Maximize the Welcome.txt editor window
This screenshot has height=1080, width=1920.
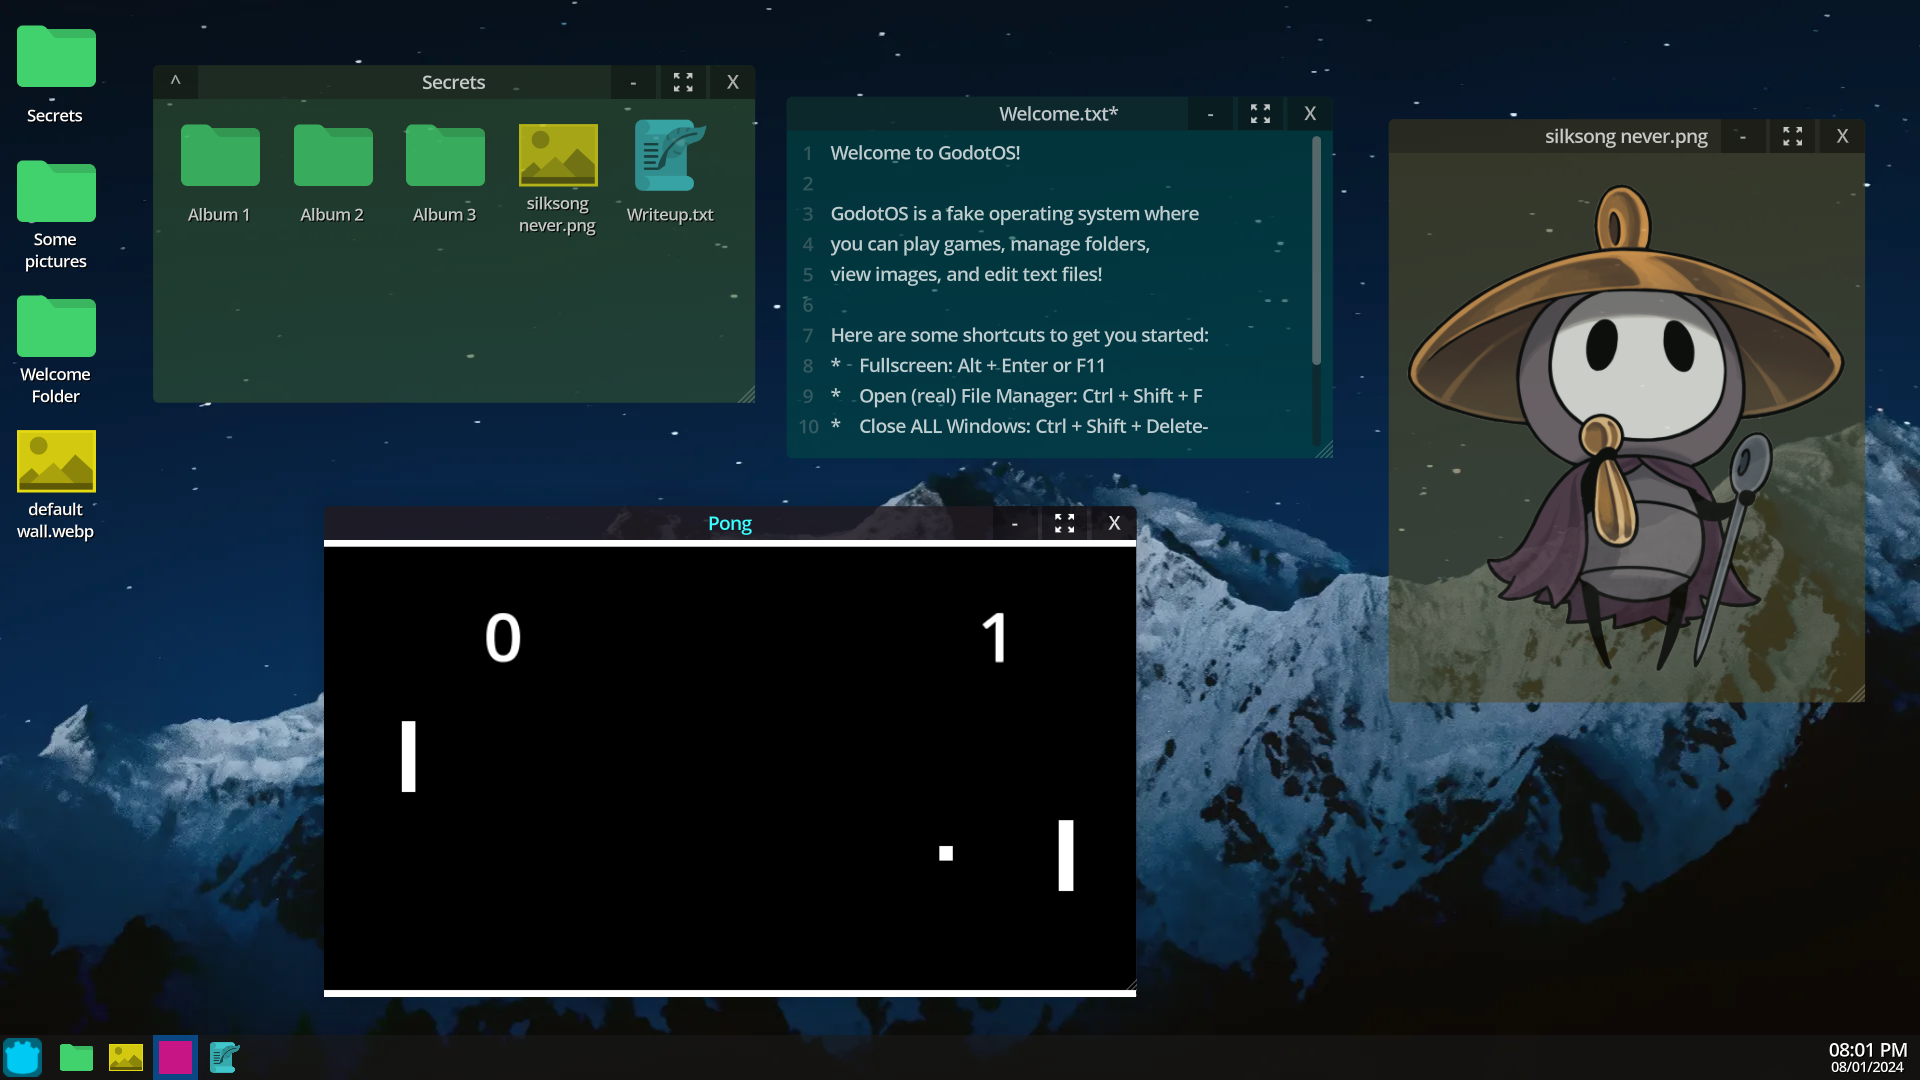(x=1260, y=114)
